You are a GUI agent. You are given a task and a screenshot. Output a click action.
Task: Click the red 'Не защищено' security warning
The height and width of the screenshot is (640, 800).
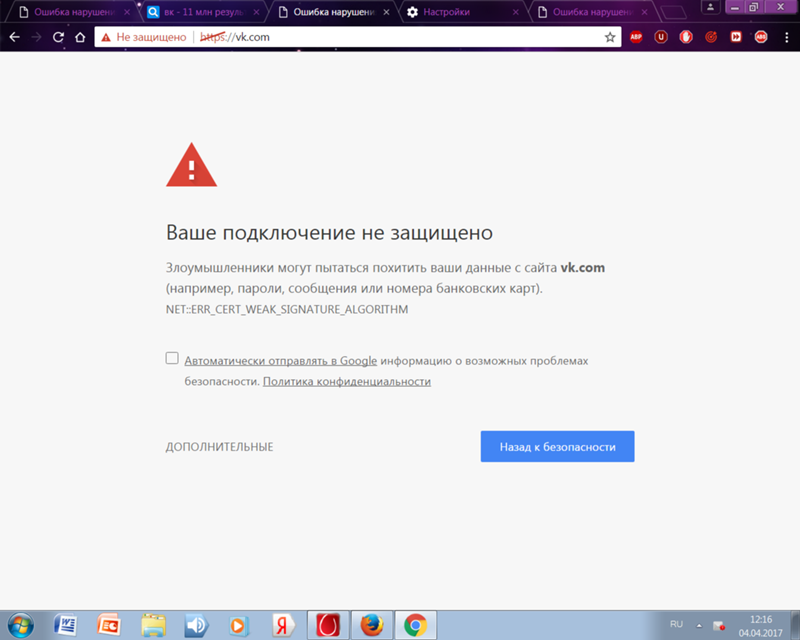(144, 37)
